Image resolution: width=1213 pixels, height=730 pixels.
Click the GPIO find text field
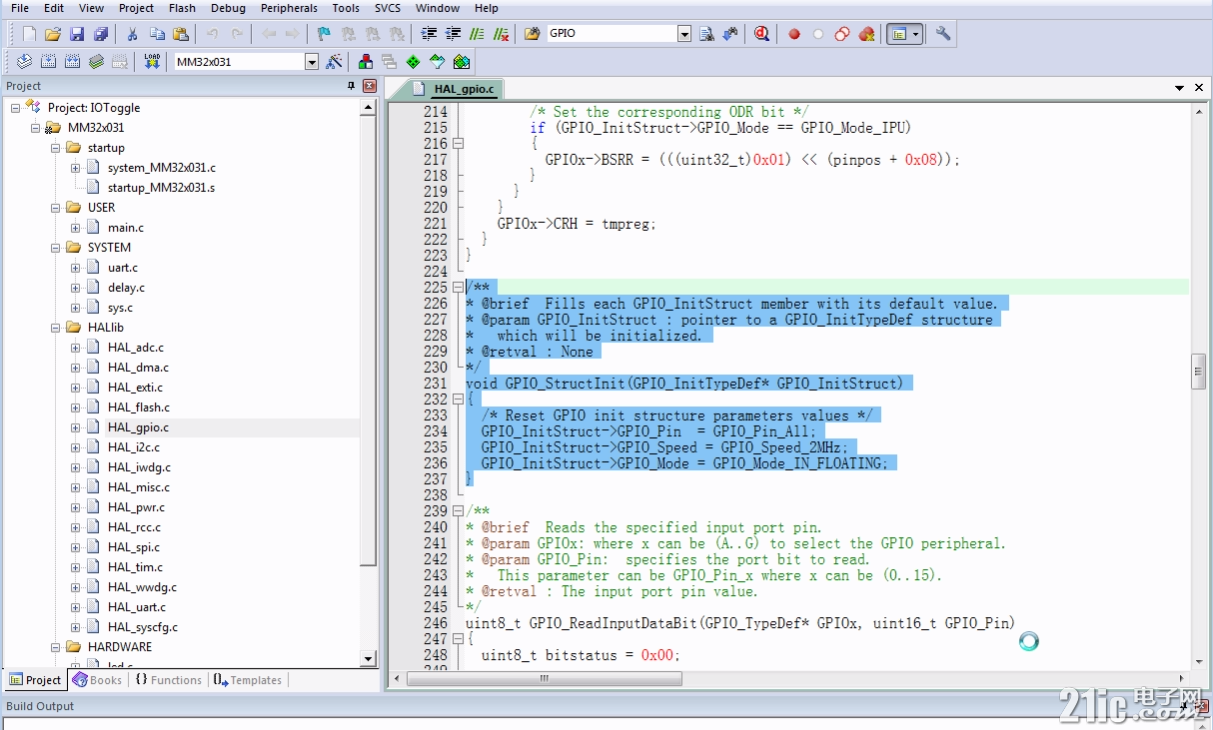(612, 34)
